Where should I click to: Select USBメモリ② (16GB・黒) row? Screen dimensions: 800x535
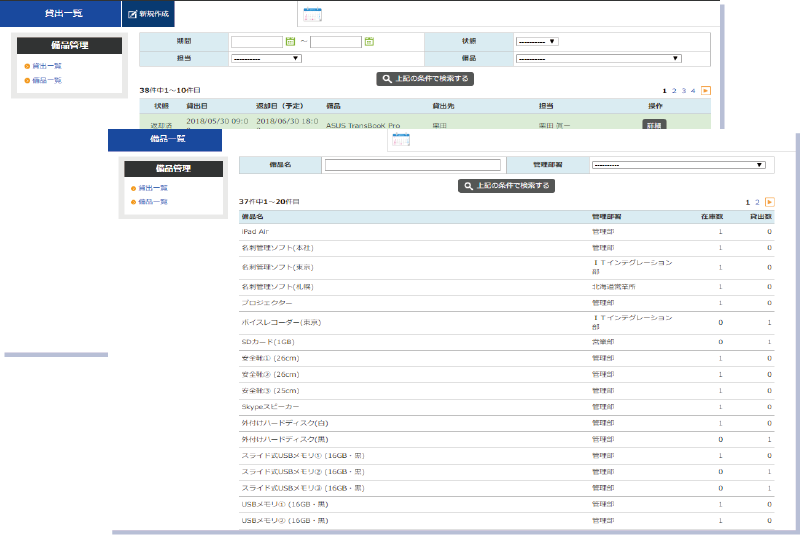pos(507,521)
